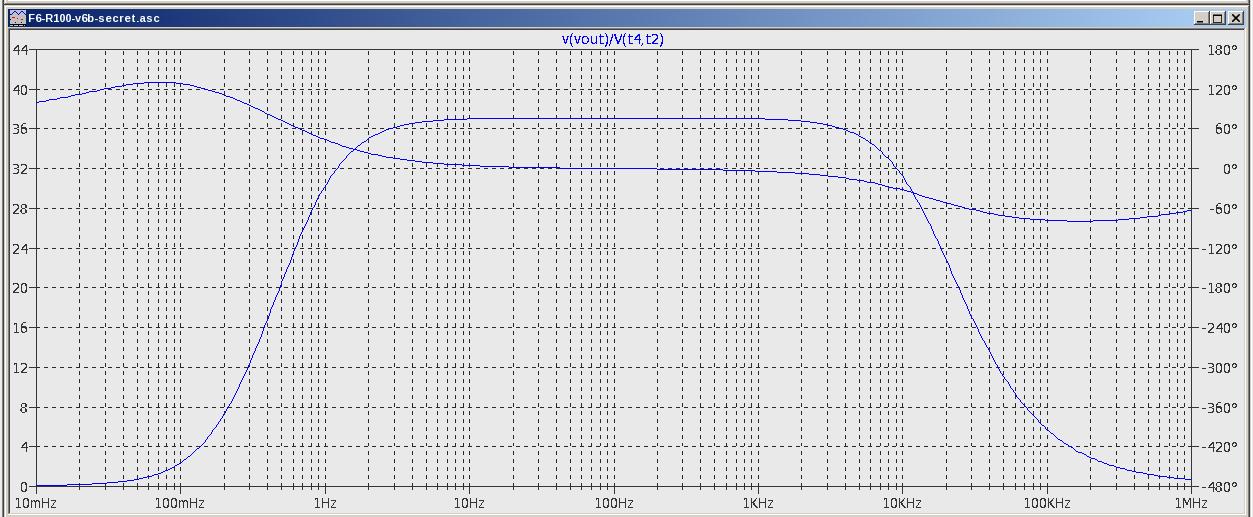This screenshot has width=1253, height=517.
Task: Click the 0° phase axis label
Action: point(1228,169)
